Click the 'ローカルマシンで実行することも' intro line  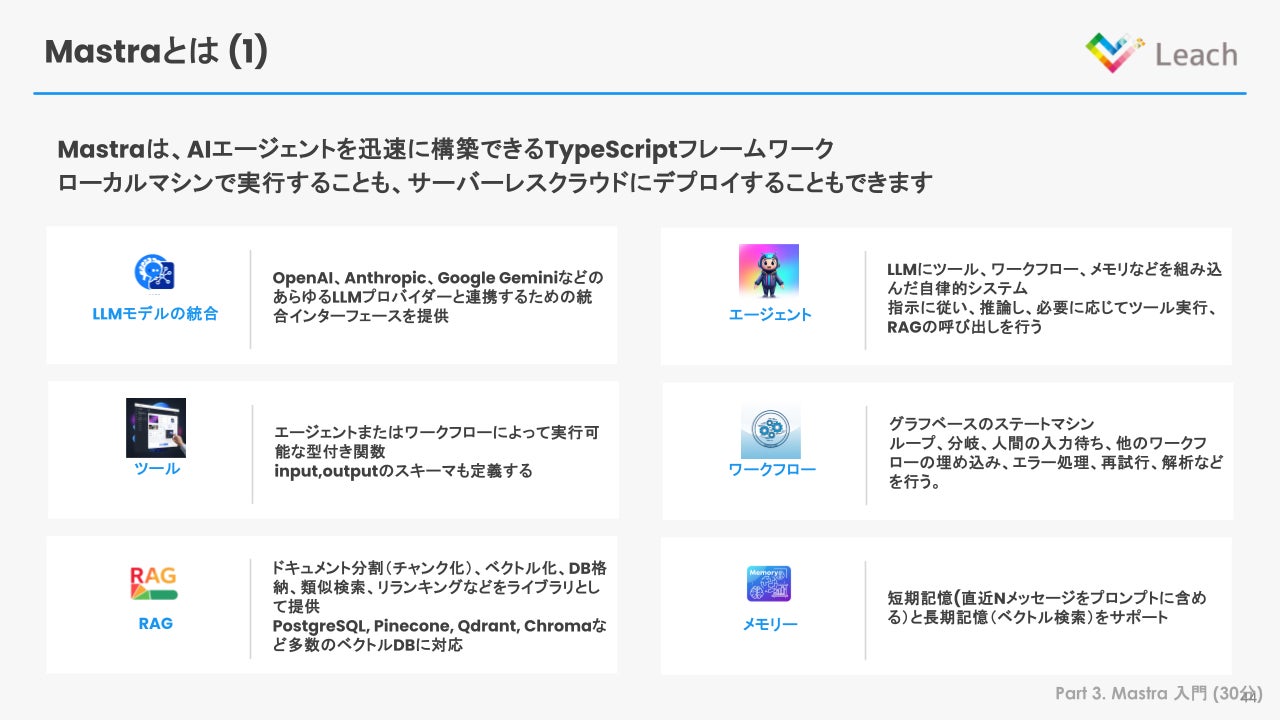[495, 183]
